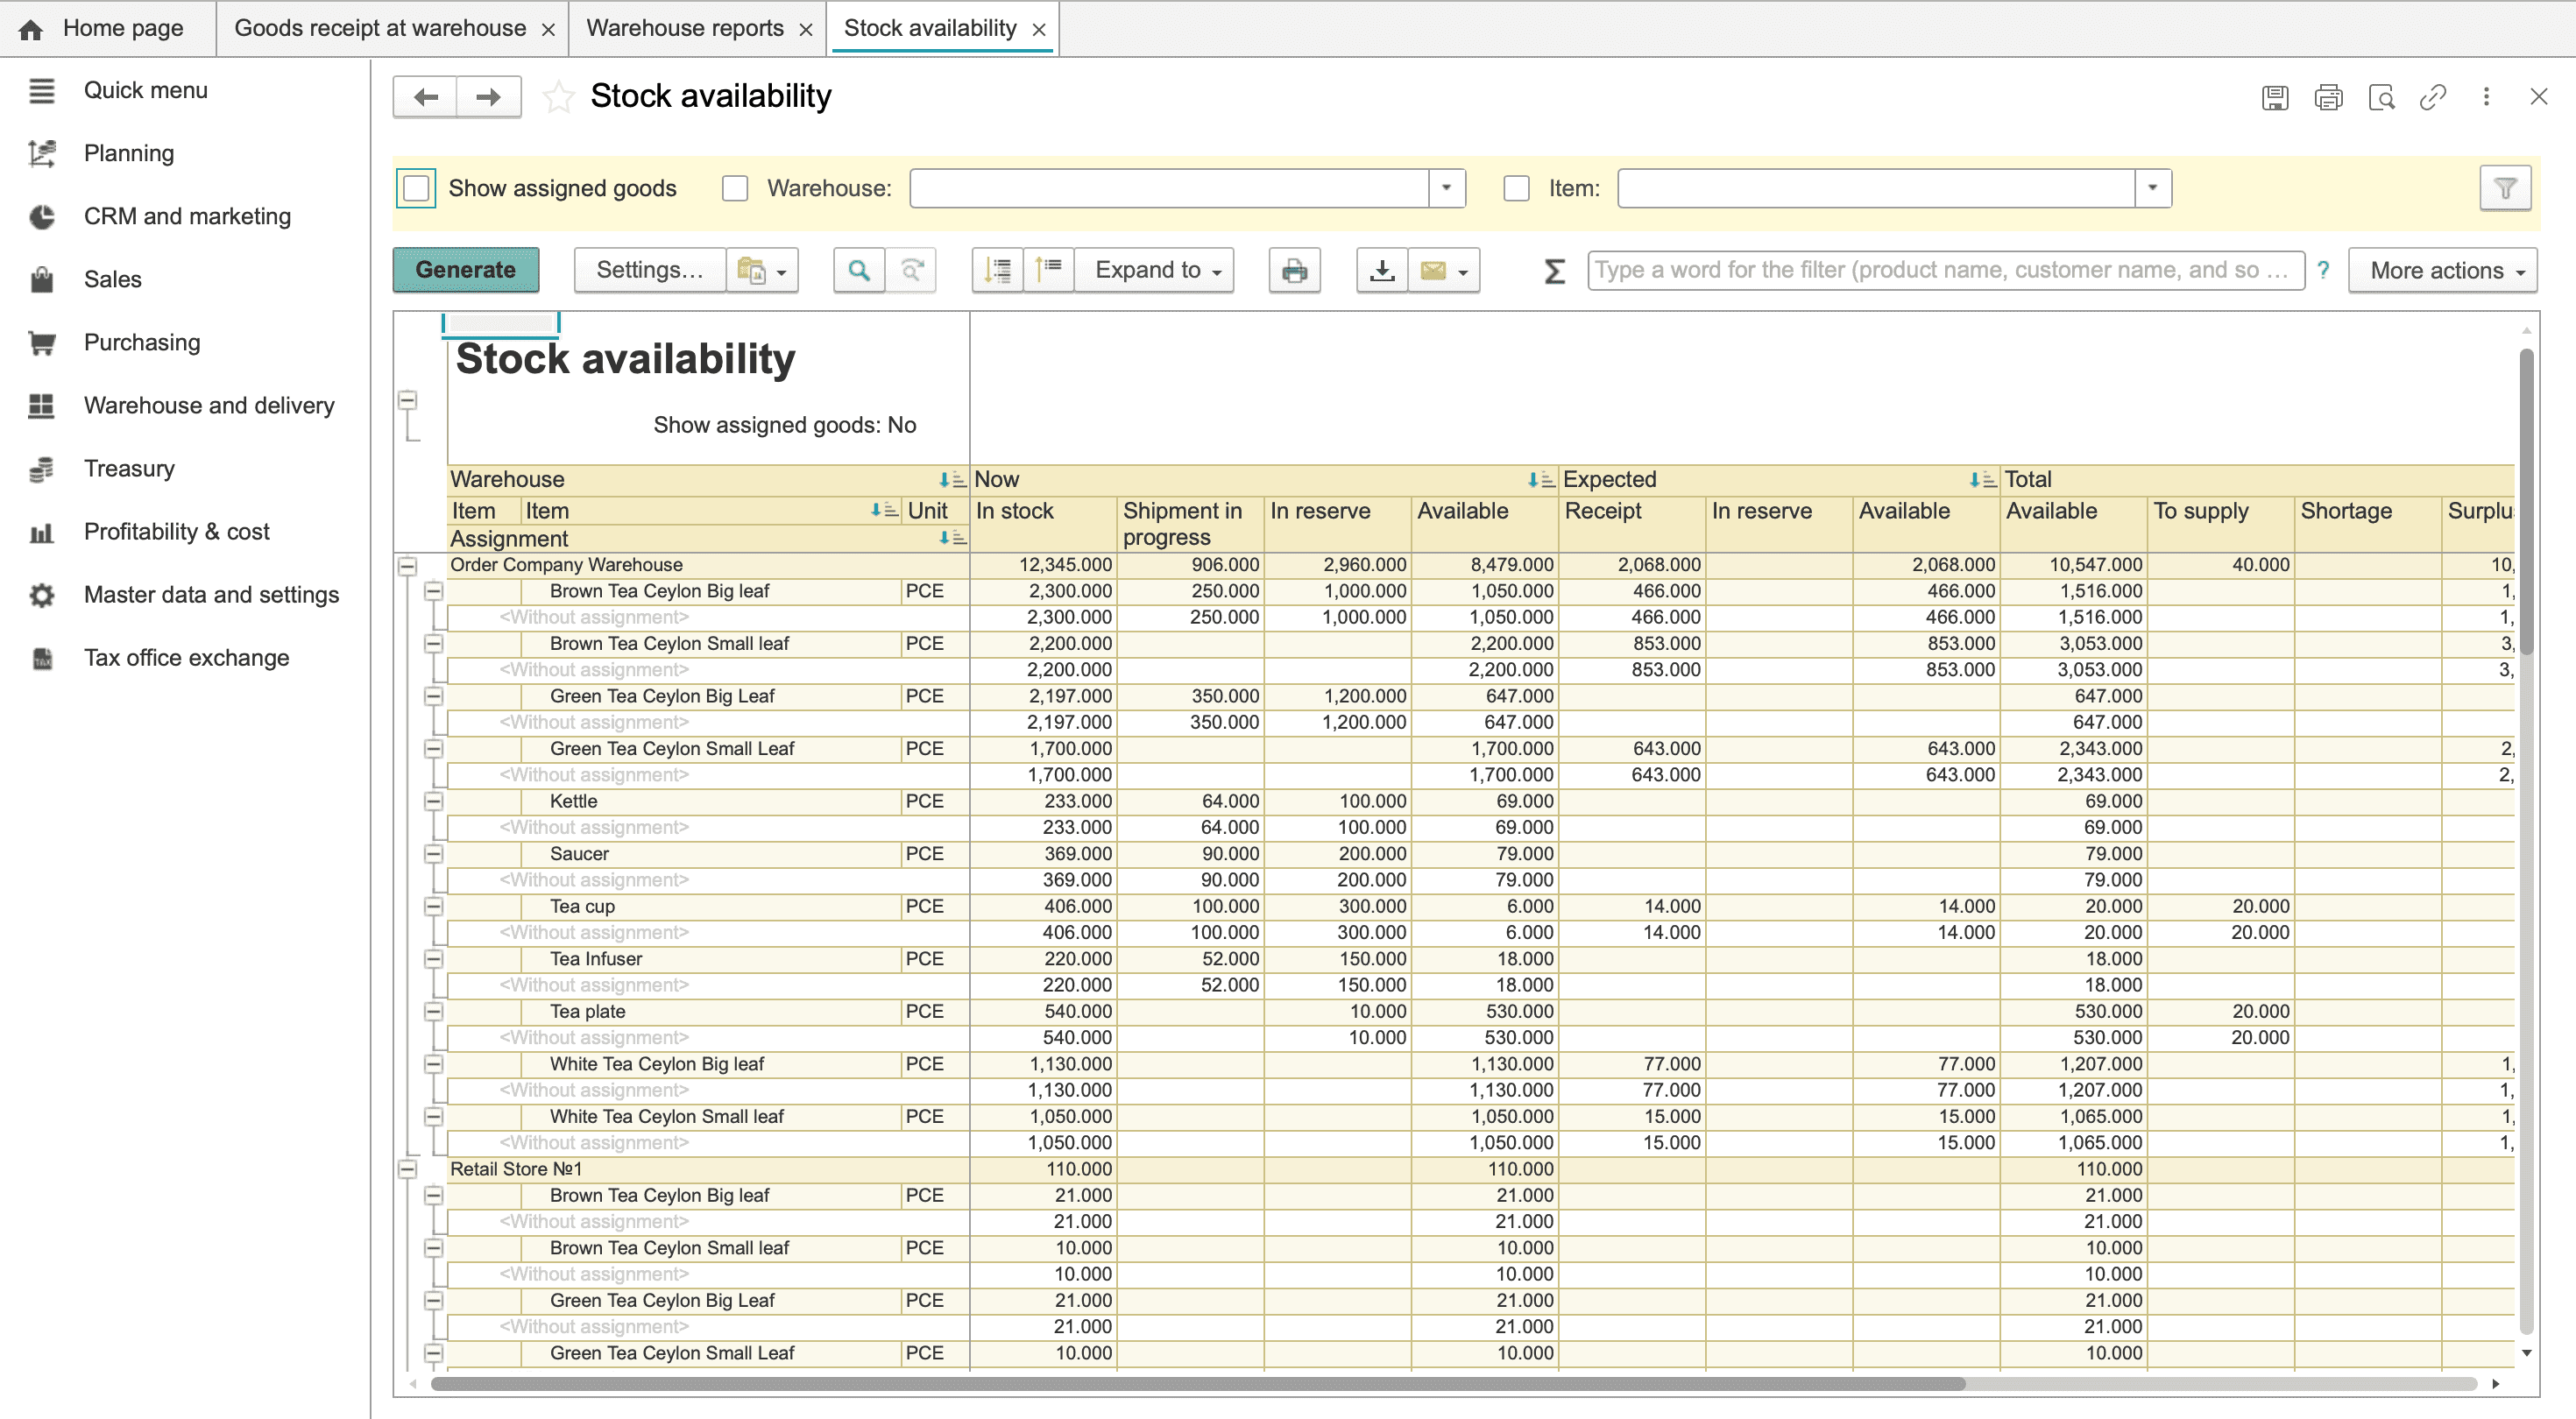Screen dimensions: 2576x1419
Task: Enable the Show assigned goods checkbox
Action: tap(416, 188)
